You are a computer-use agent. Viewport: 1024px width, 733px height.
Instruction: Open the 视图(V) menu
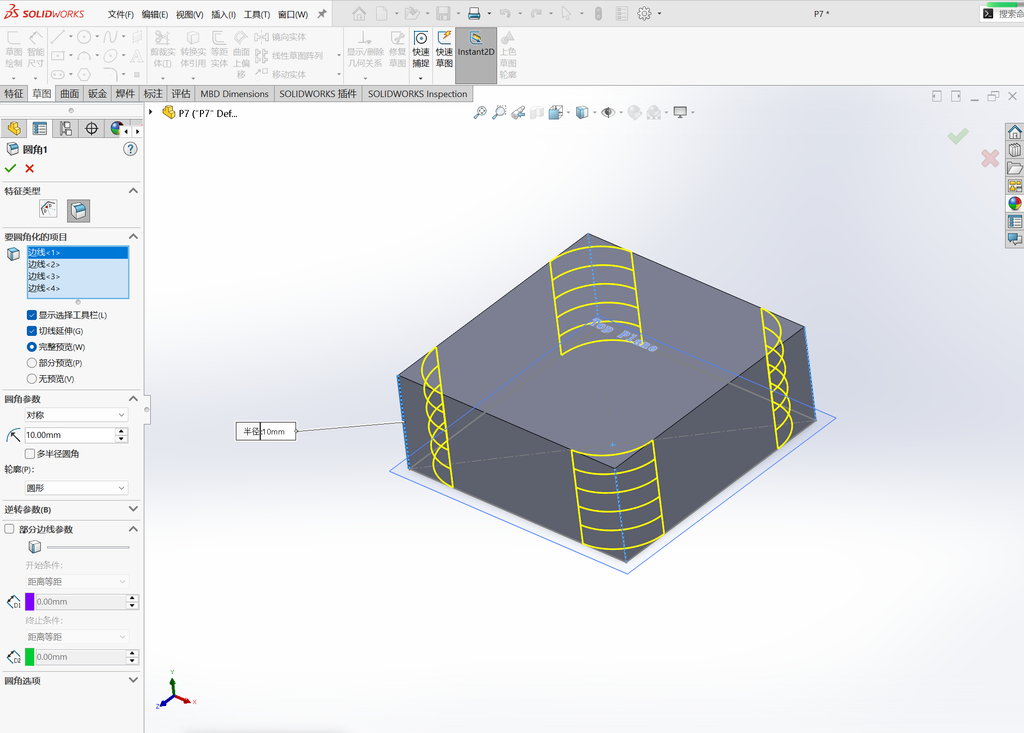189,14
